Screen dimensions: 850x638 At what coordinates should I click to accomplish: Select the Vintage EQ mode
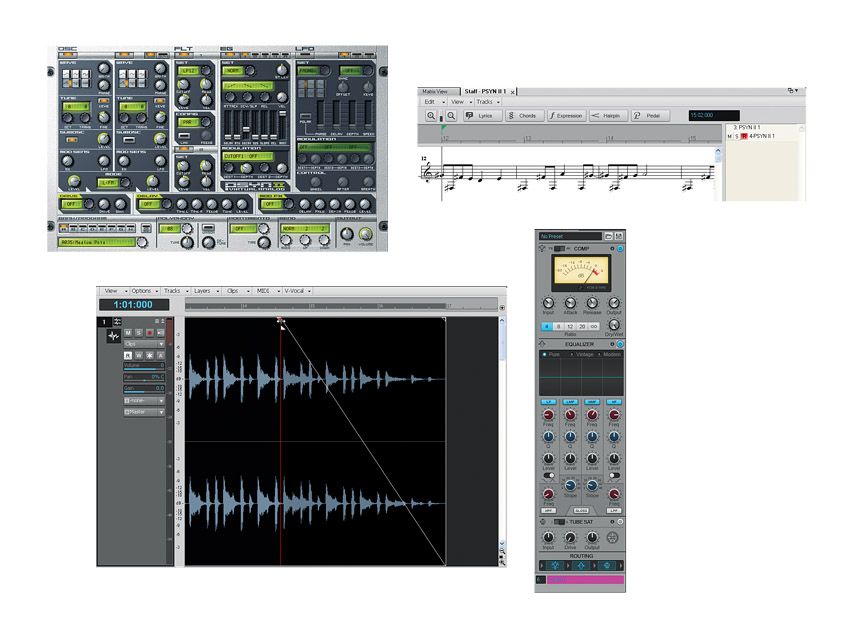[x=583, y=355]
